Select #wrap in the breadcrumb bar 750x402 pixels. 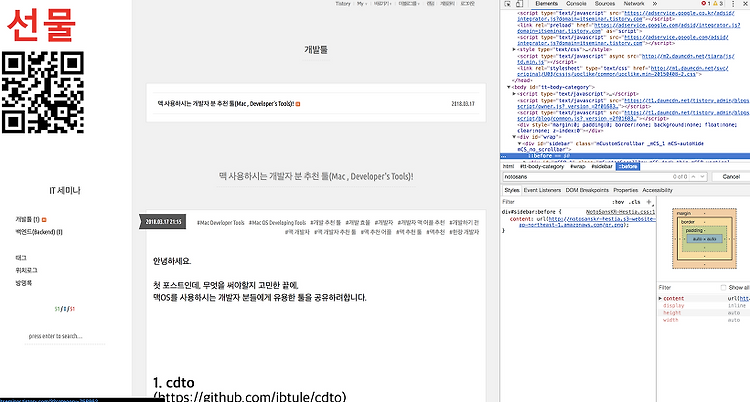(x=578, y=167)
